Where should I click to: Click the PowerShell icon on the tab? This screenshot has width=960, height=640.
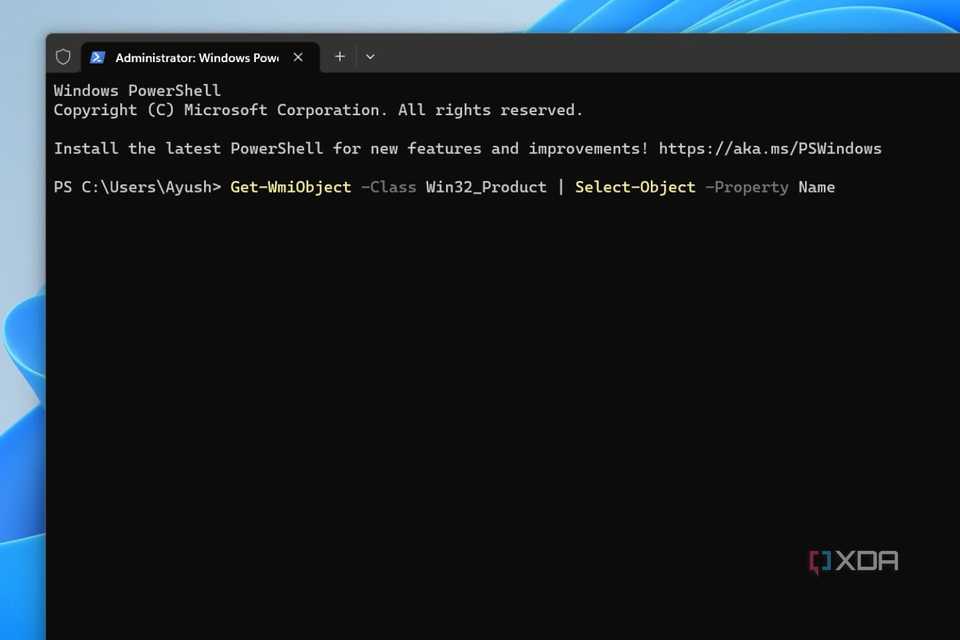pyautogui.click(x=97, y=58)
